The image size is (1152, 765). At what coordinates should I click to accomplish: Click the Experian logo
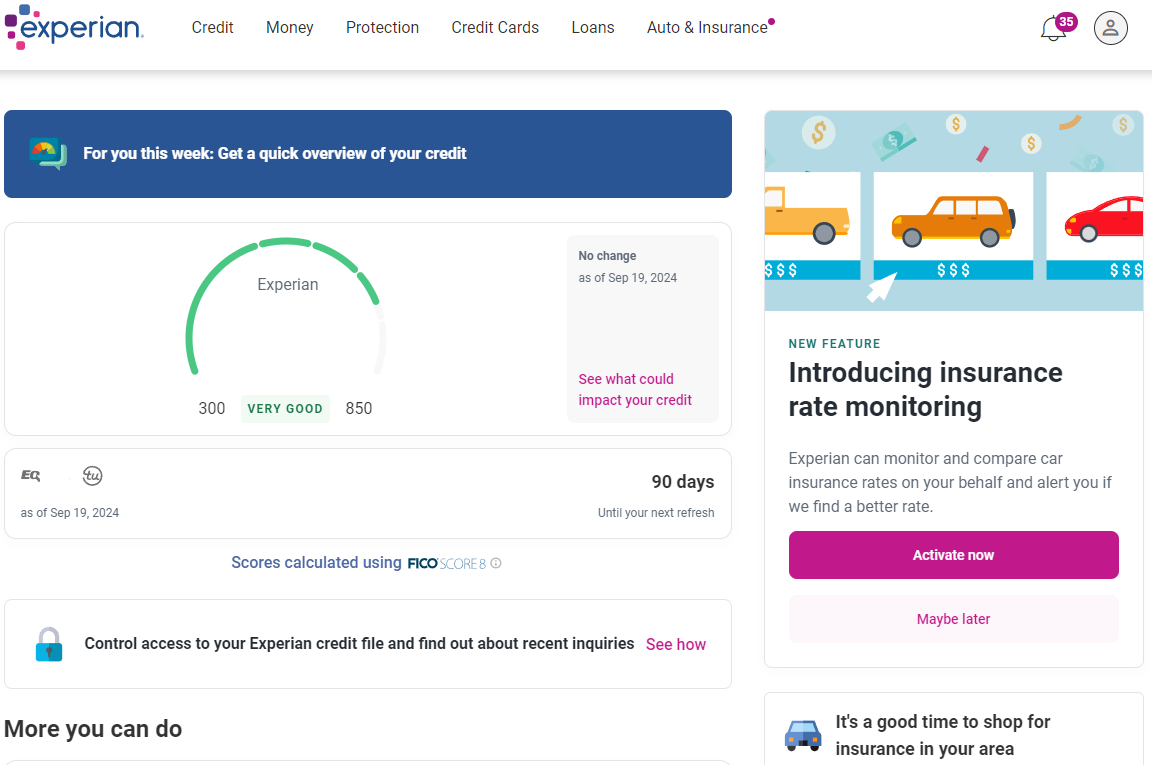[x=75, y=27]
